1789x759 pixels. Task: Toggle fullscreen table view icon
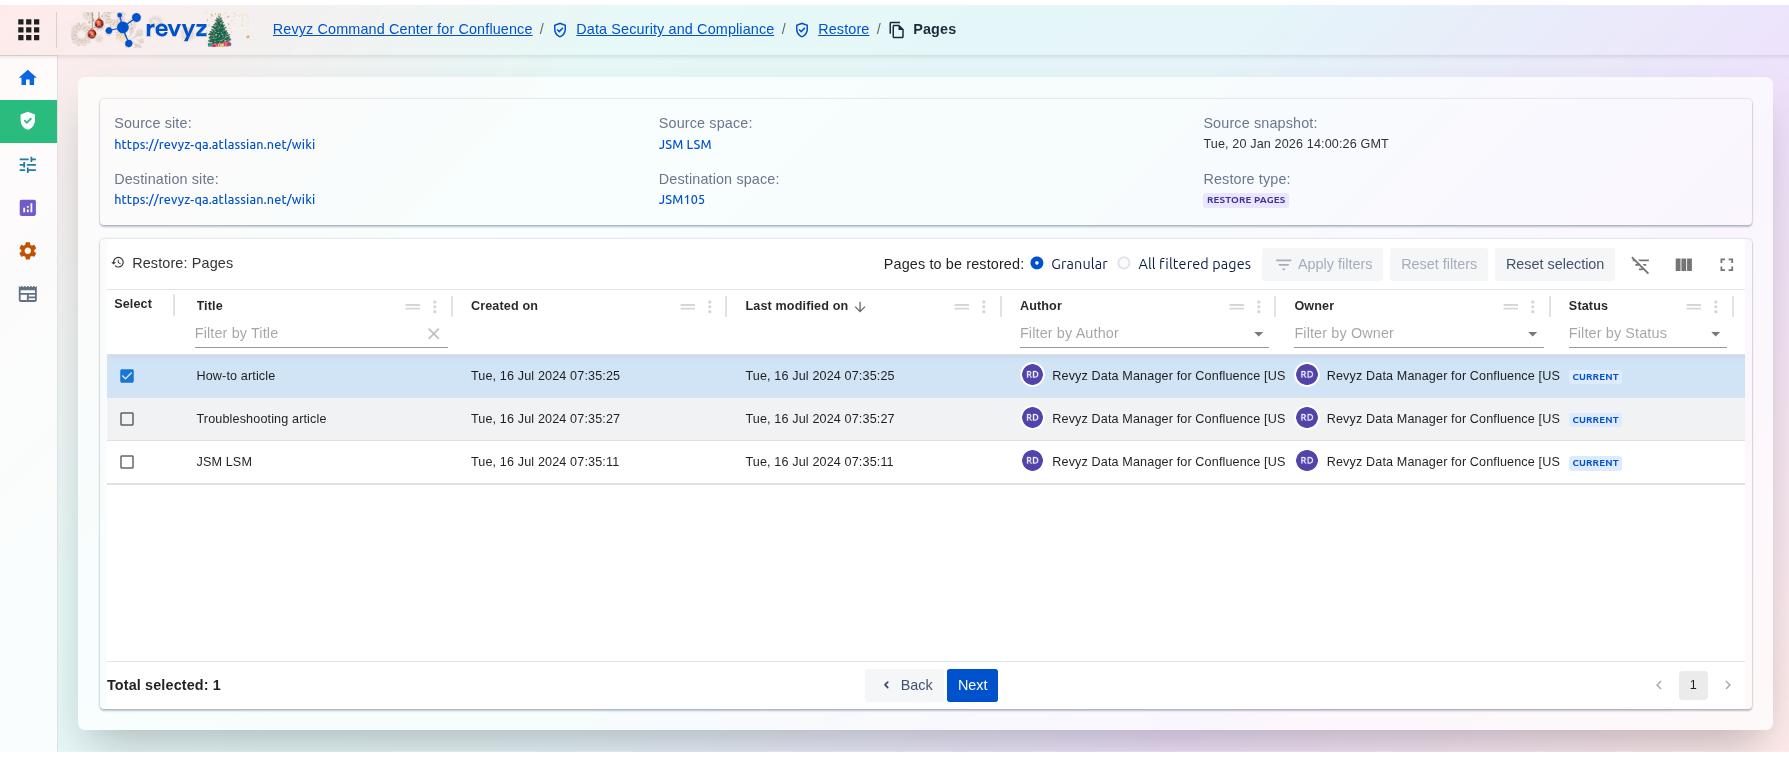coord(1727,265)
